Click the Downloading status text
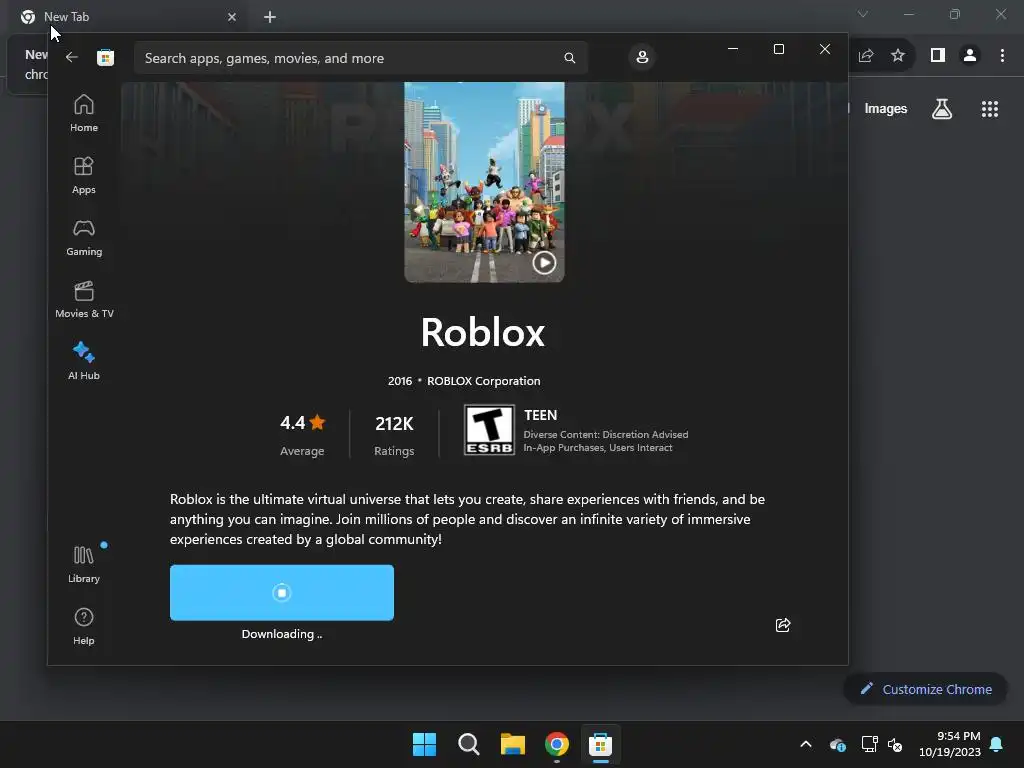 point(281,633)
